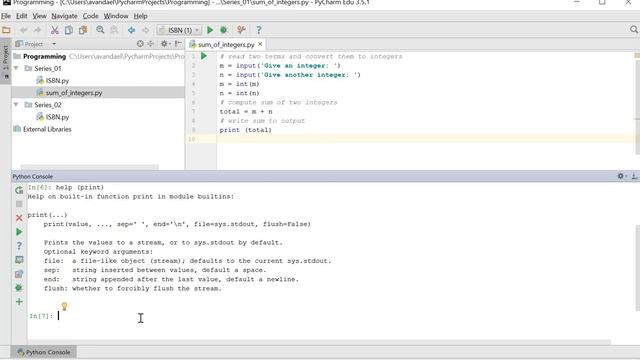Click the show variables icon in console
Screen dimensions: 640x360
coord(19,260)
